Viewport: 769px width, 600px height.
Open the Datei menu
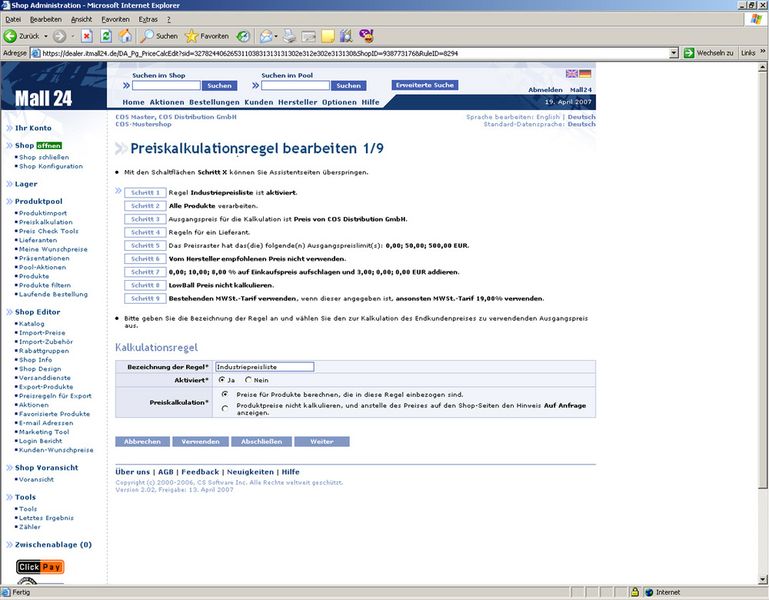click(13, 20)
